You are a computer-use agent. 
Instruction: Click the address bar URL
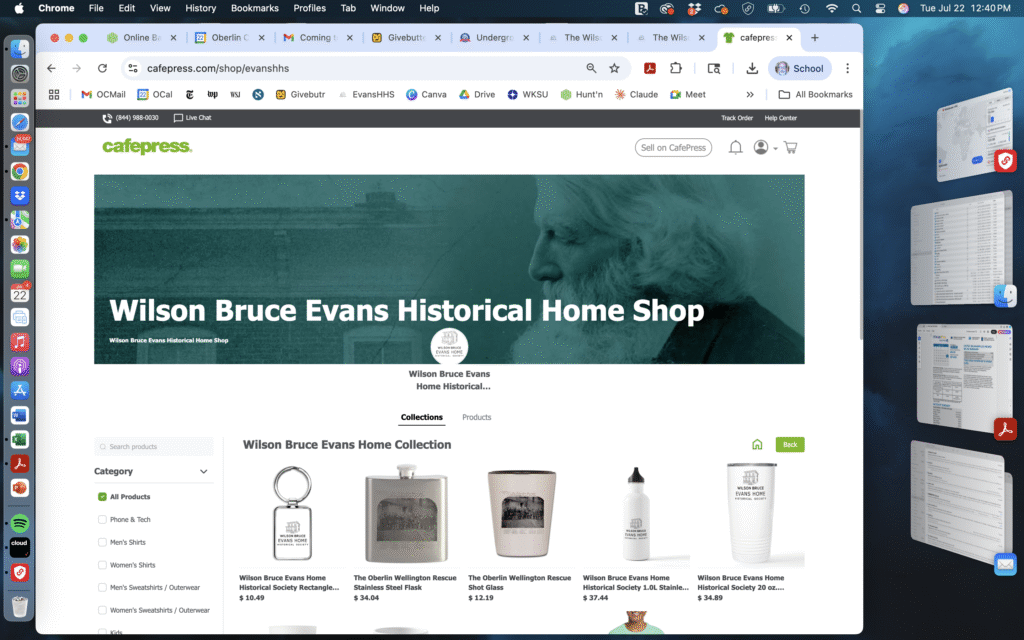pyautogui.click(x=217, y=69)
